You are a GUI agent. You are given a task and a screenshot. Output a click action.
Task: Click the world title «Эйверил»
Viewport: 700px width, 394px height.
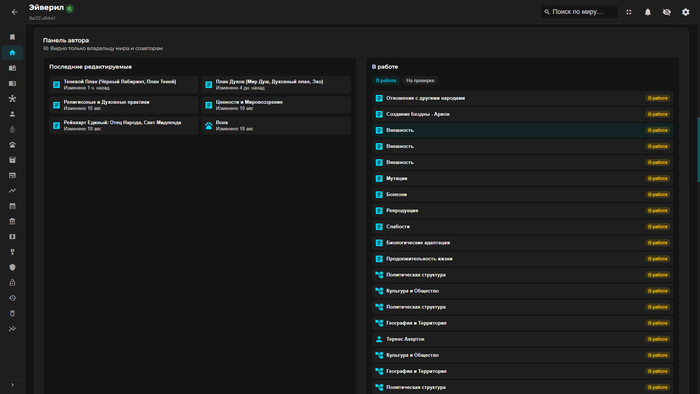click(x=46, y=8)
